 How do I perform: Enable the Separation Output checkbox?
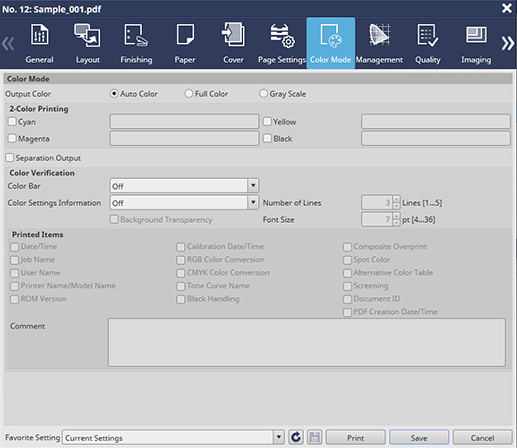(10, 157)
